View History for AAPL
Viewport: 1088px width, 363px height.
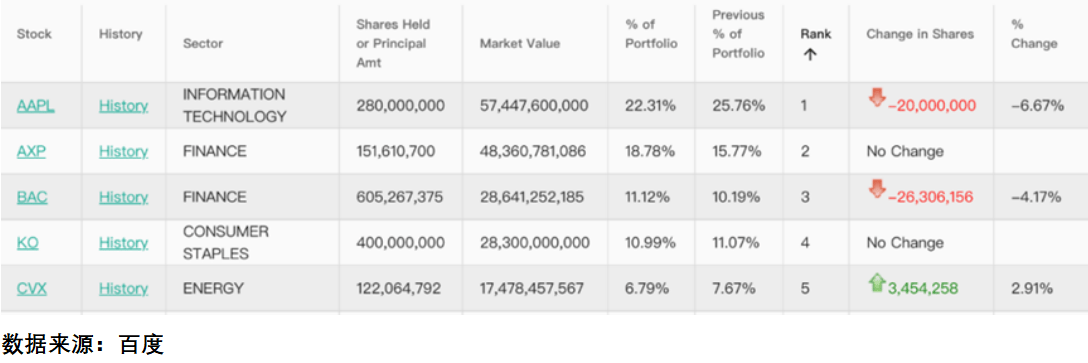point(123,105)
